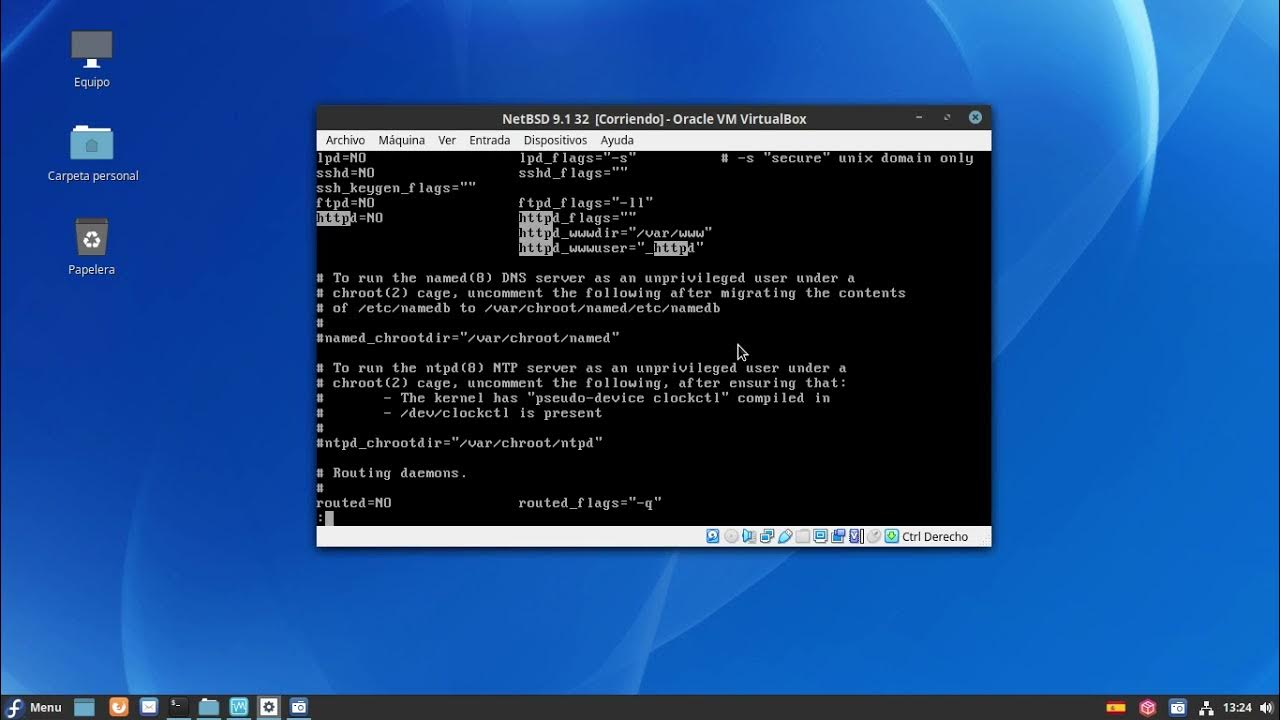Open the Papelera trash icon
Image resolution: width=1280 pixels, height=720 pixels.
pyautogui.click(x=92, y=246)
